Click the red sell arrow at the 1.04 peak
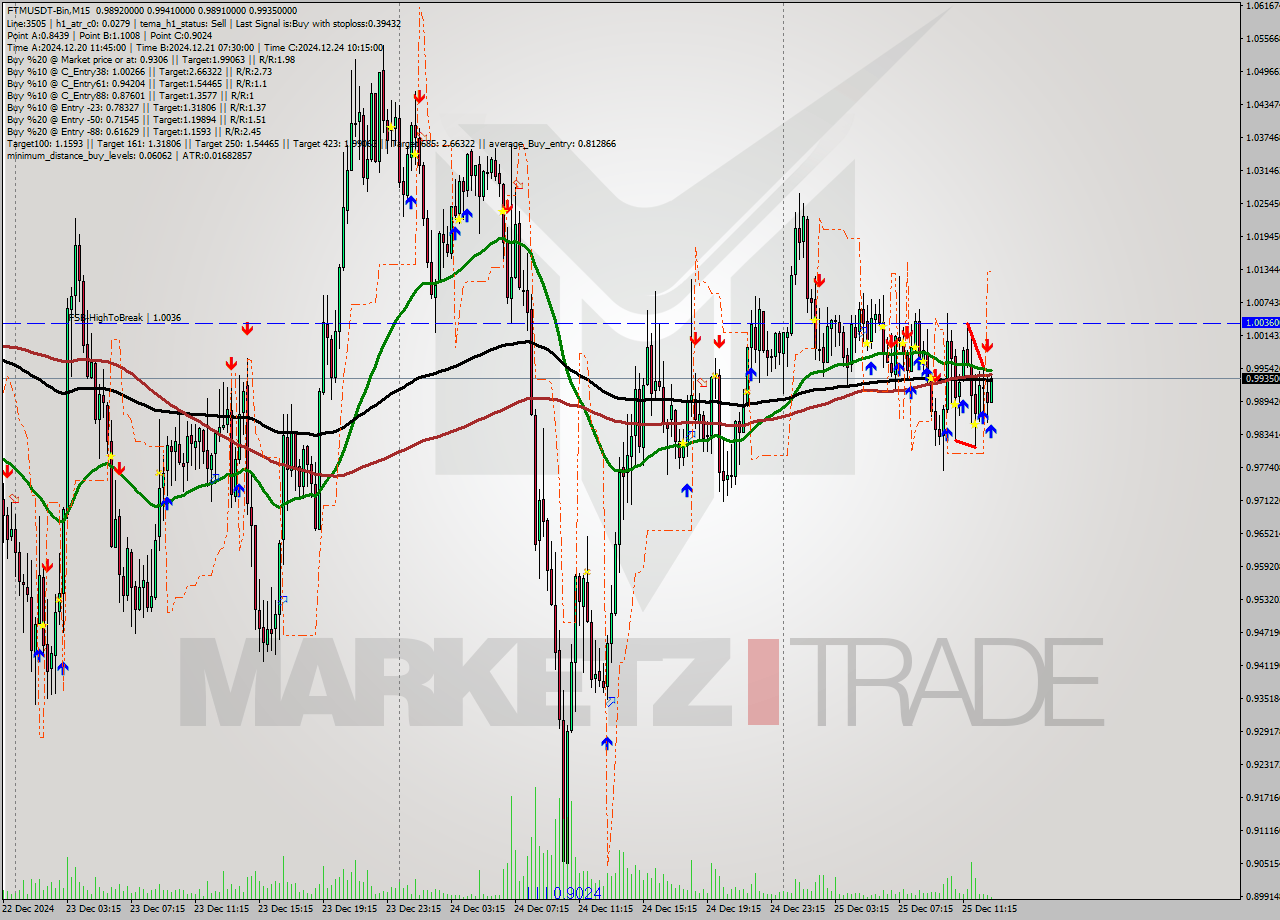This screenshot has height=920, width=1280. [419, 97]
